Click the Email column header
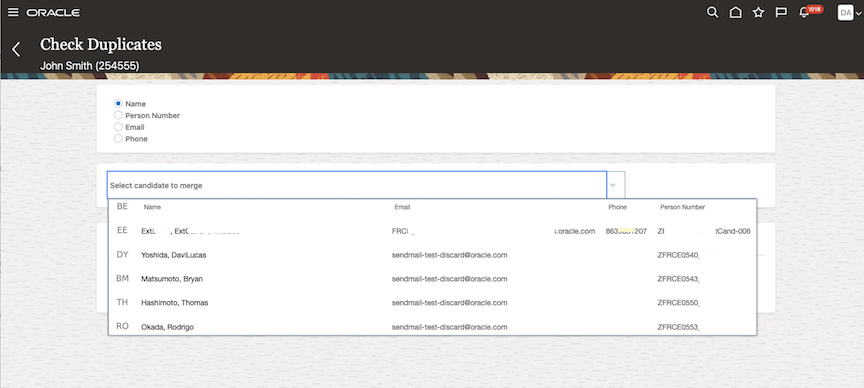The height and width of the screenshot is (388, 864). pyautogui.click(x=402, y=207)
